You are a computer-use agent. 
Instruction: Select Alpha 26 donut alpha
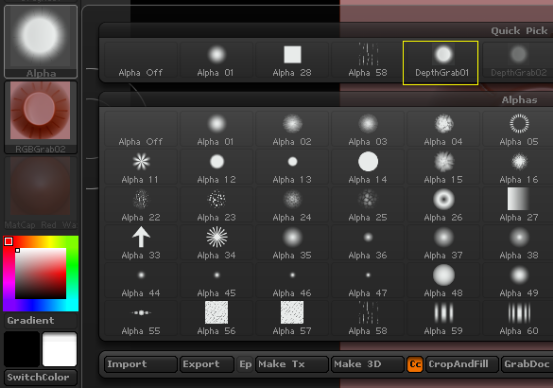(443, 205)
